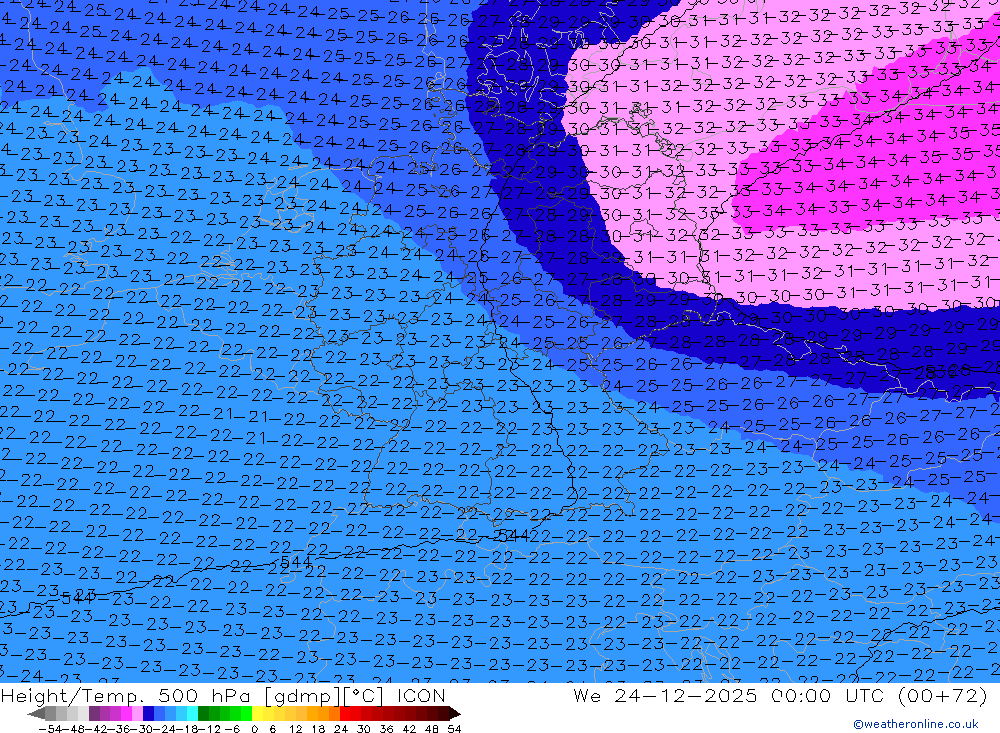The width and height of the screenshot is (1000, 733).
Task: Click positive legend value "12"
Action: (x=296, y=729)
